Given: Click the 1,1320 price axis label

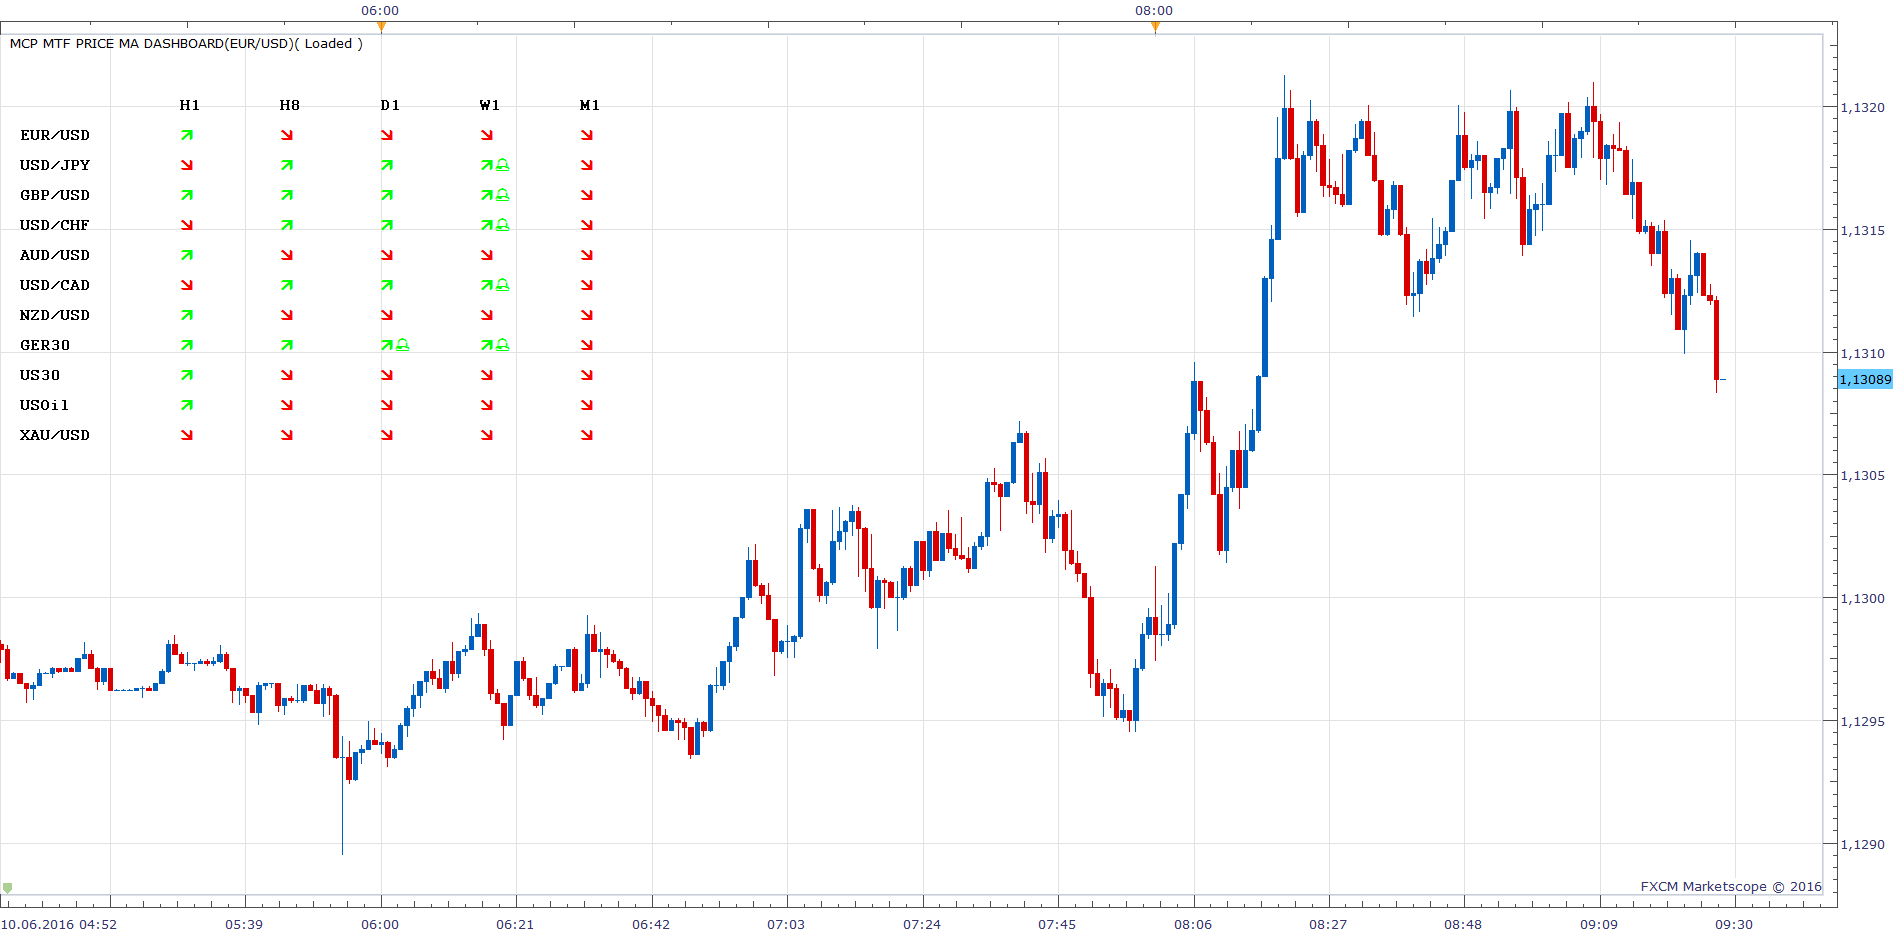Looking at the screenshot, I should (1863, 107).
